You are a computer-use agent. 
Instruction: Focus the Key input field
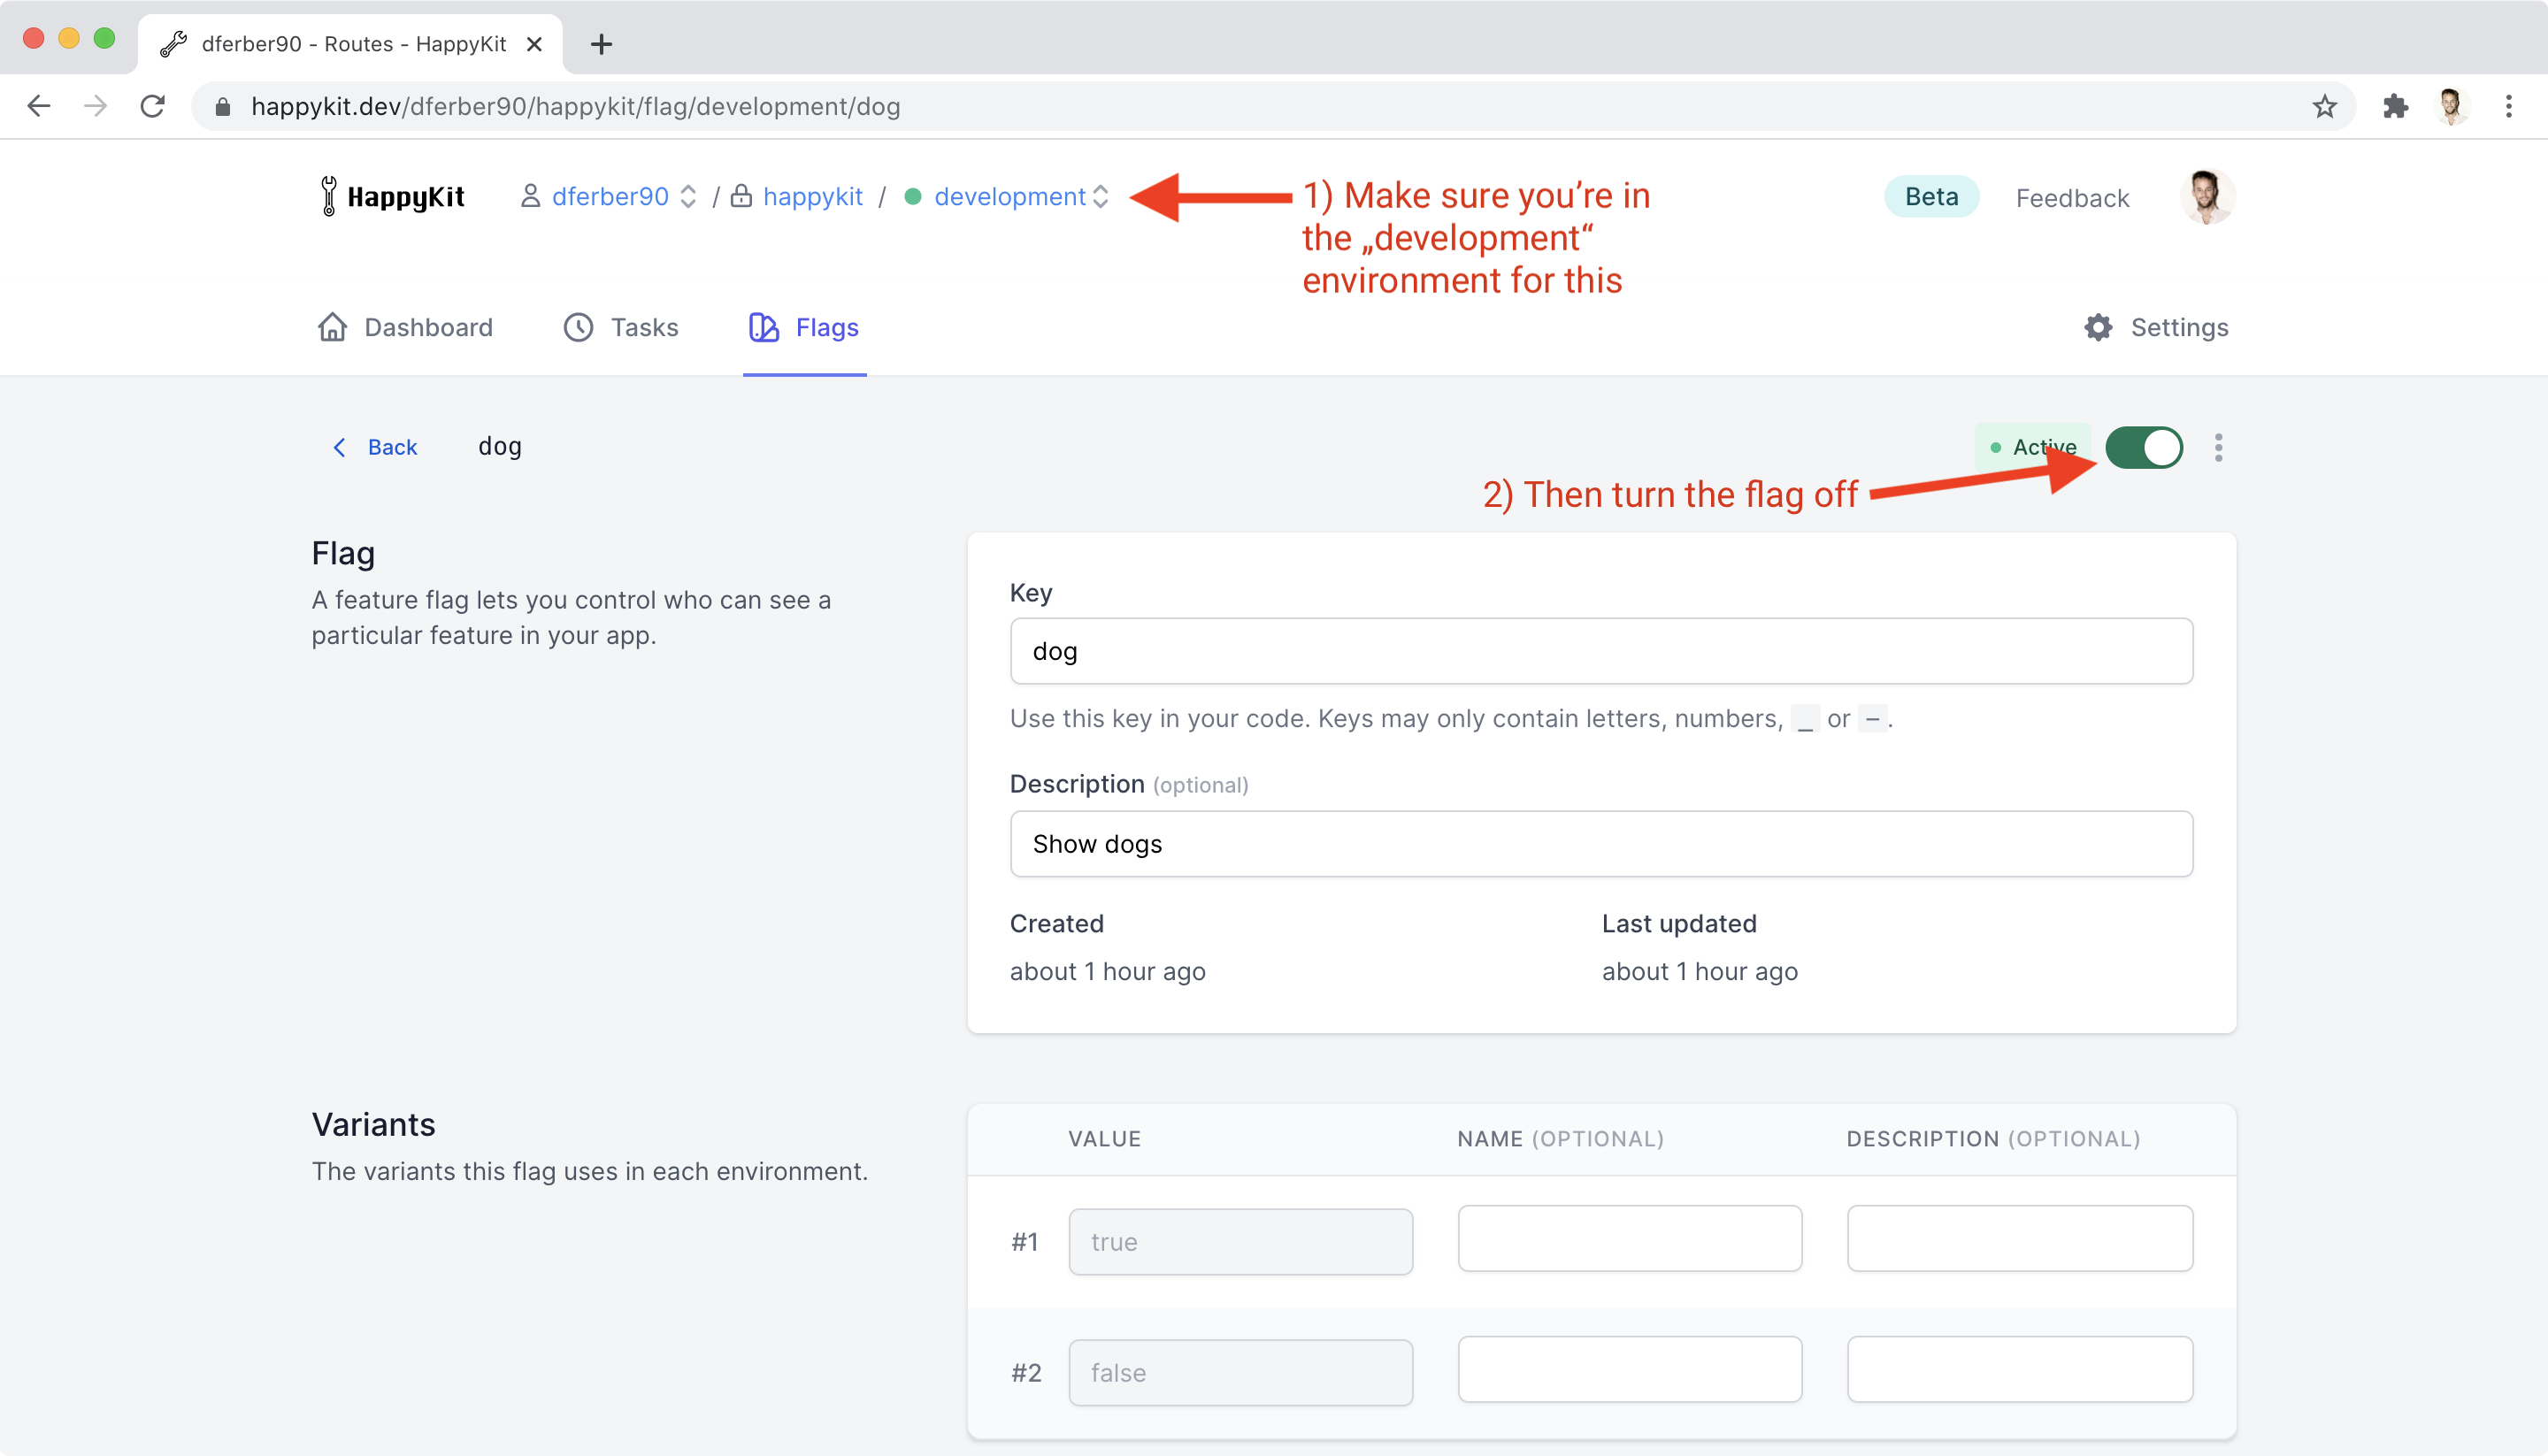[x=1601, y=651]
